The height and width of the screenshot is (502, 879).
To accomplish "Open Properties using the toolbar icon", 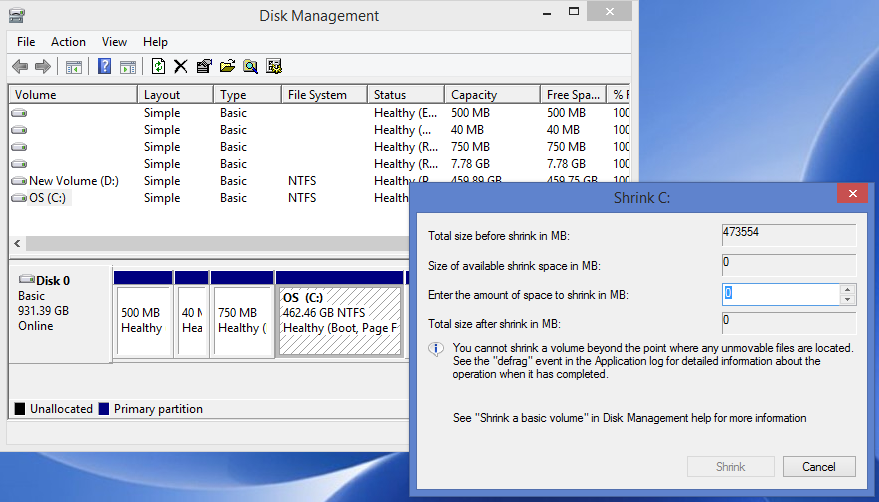I will click(204, 67).
